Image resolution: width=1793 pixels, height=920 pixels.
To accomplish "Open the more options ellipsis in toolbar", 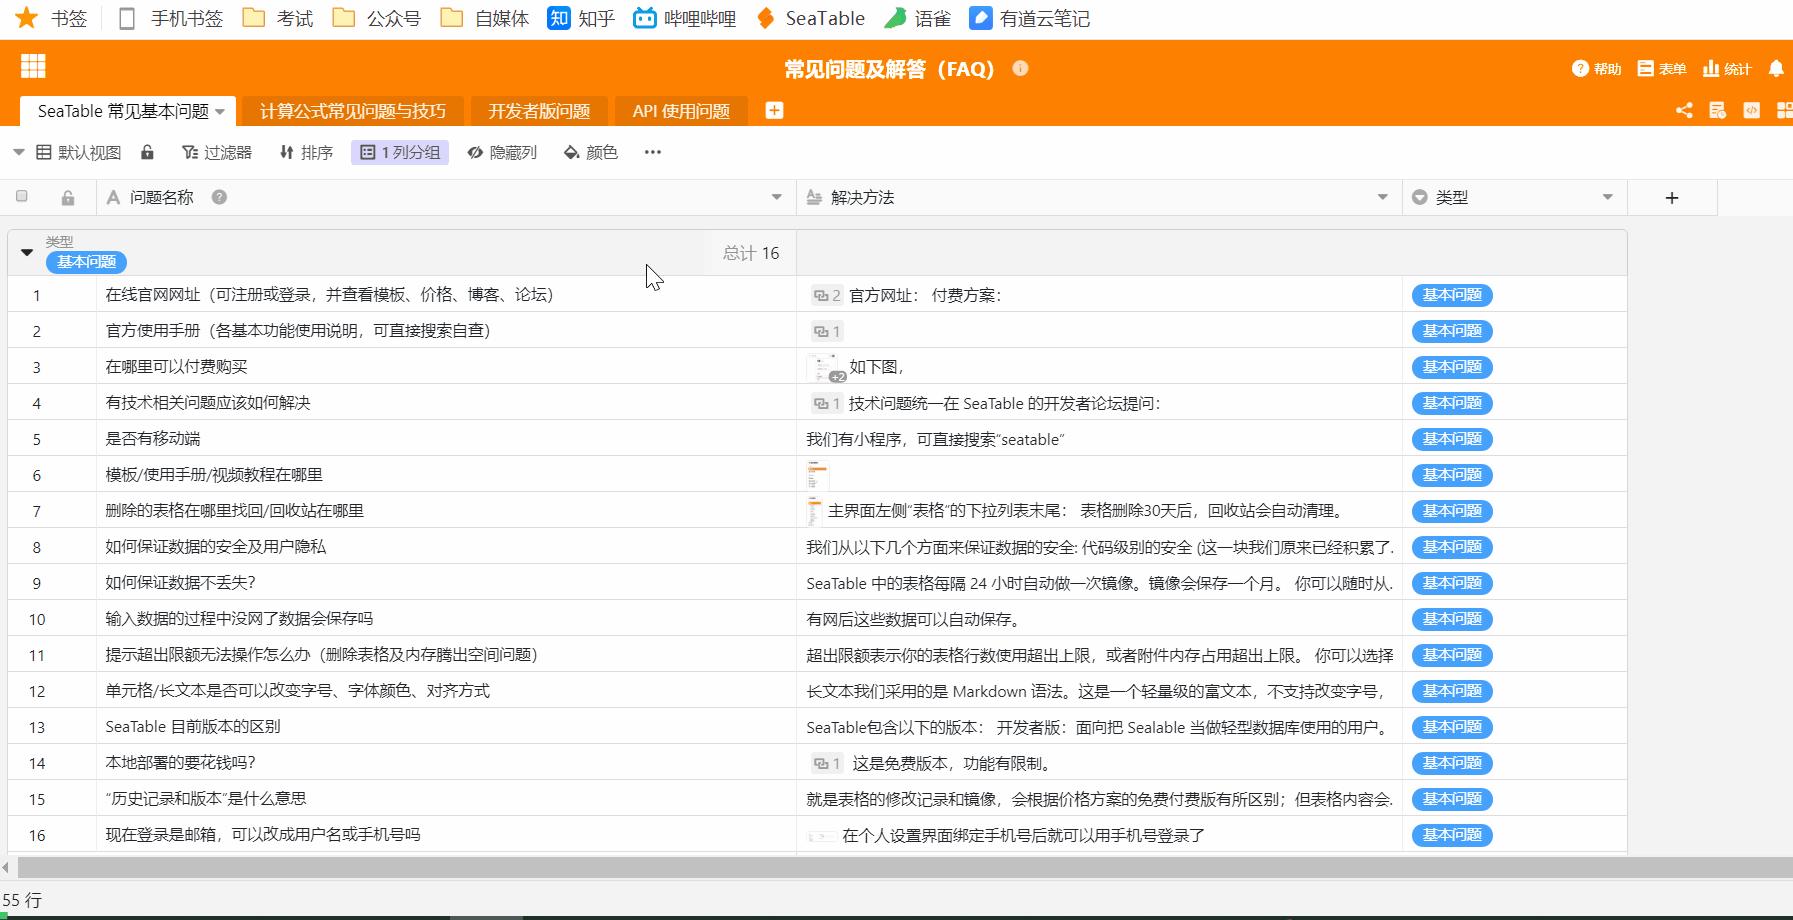I will click(x=652, y=152).
